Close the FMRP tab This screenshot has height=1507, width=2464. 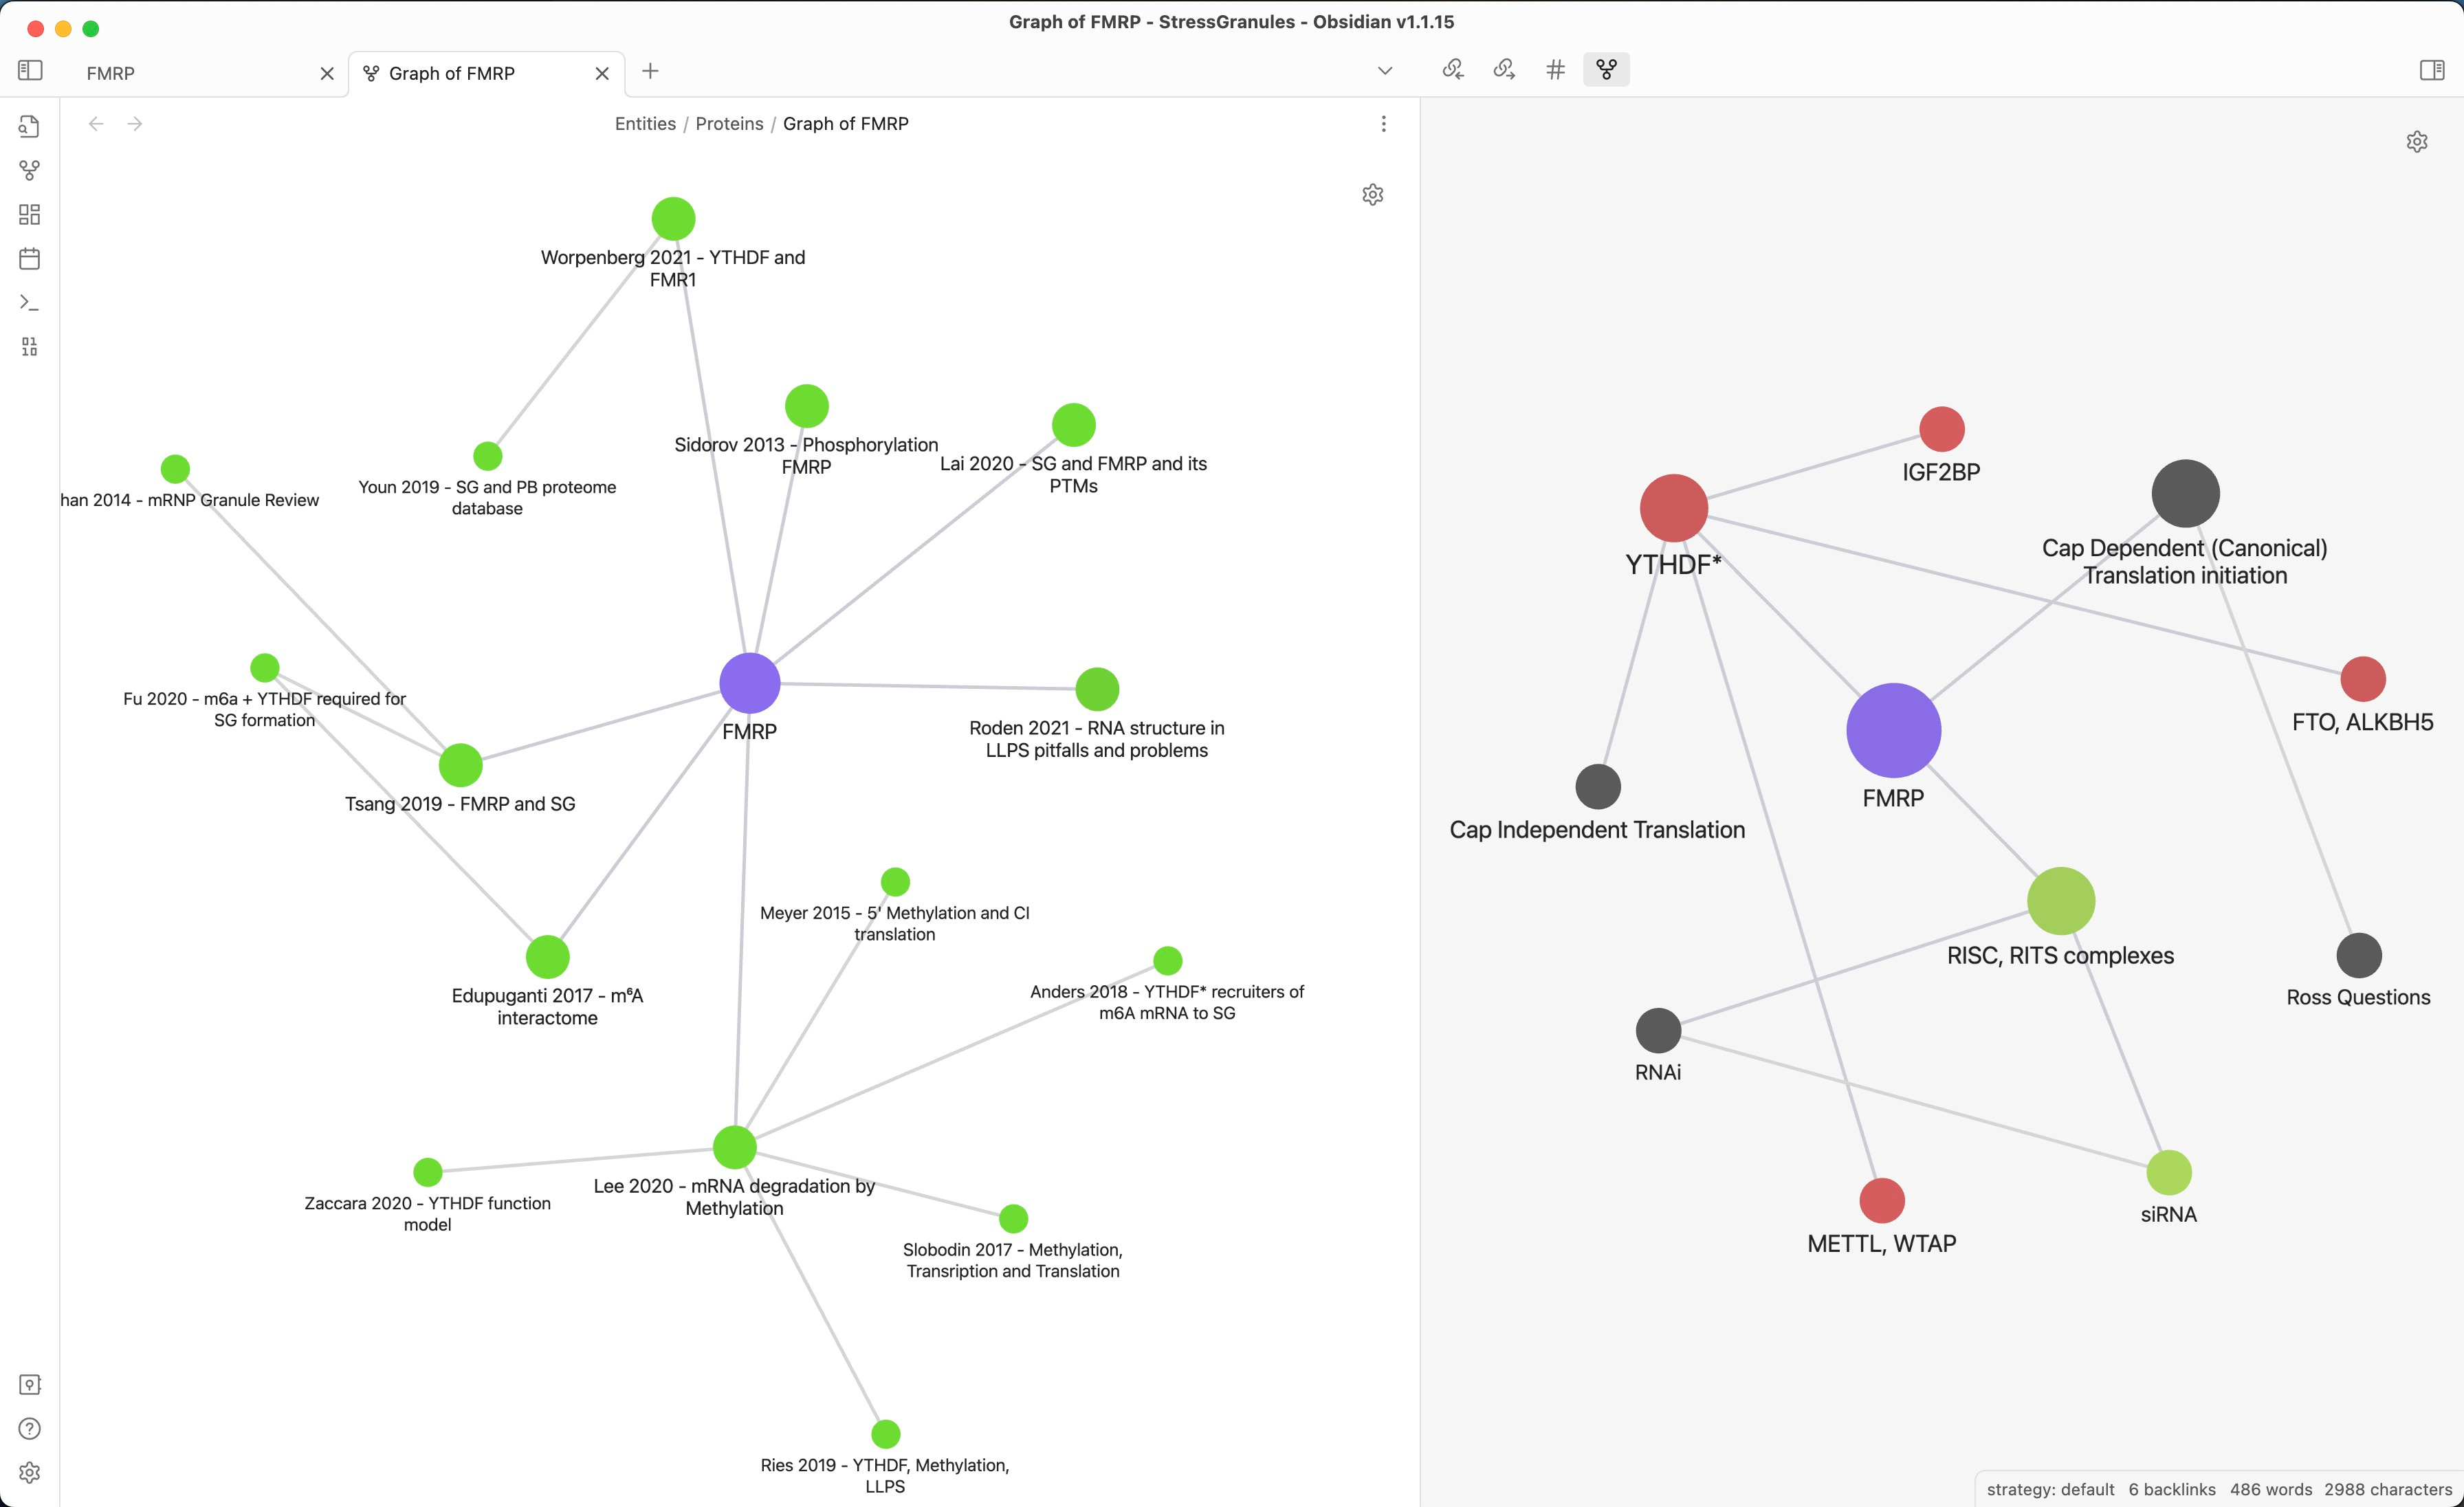click(x=327, y=73)
